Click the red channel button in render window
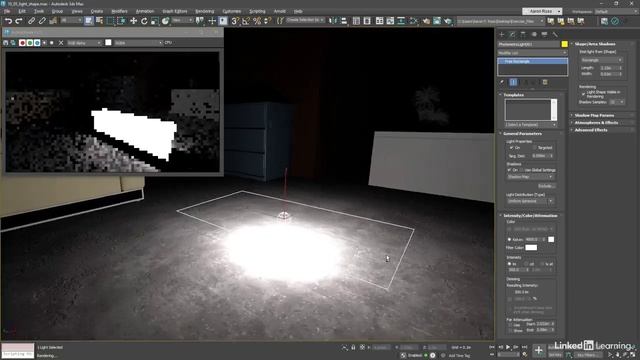The width and height of the screenshot is (640, 360). (22, 43)
